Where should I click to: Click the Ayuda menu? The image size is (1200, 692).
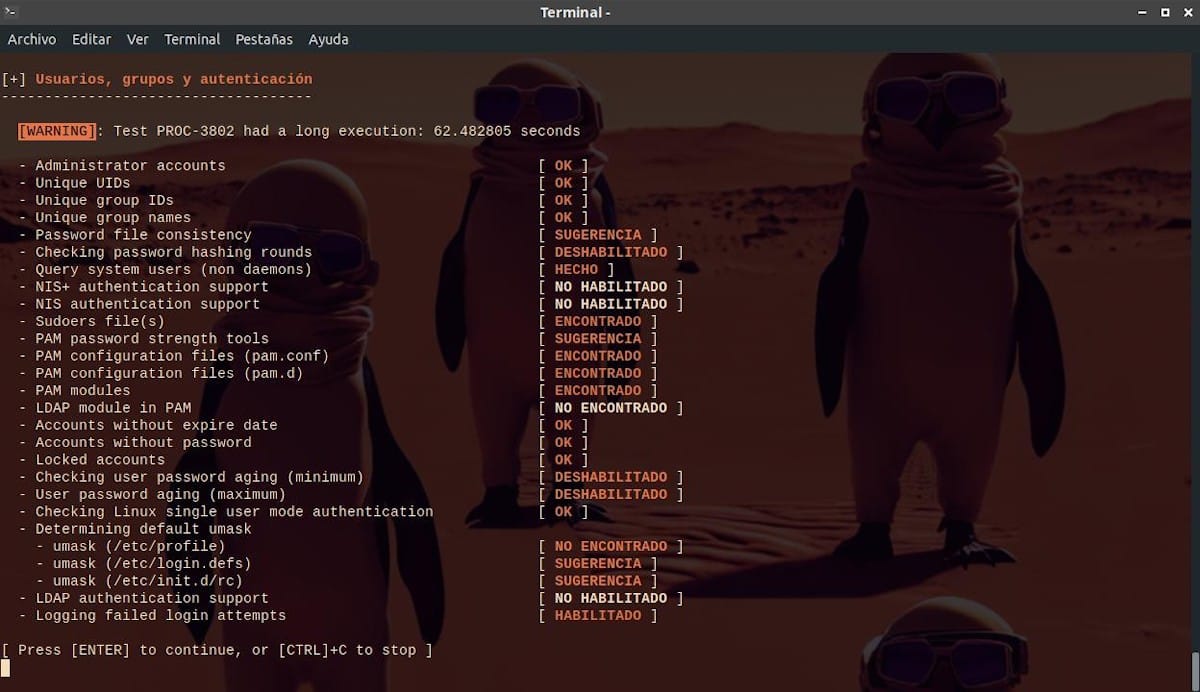(x=328, y=39)
